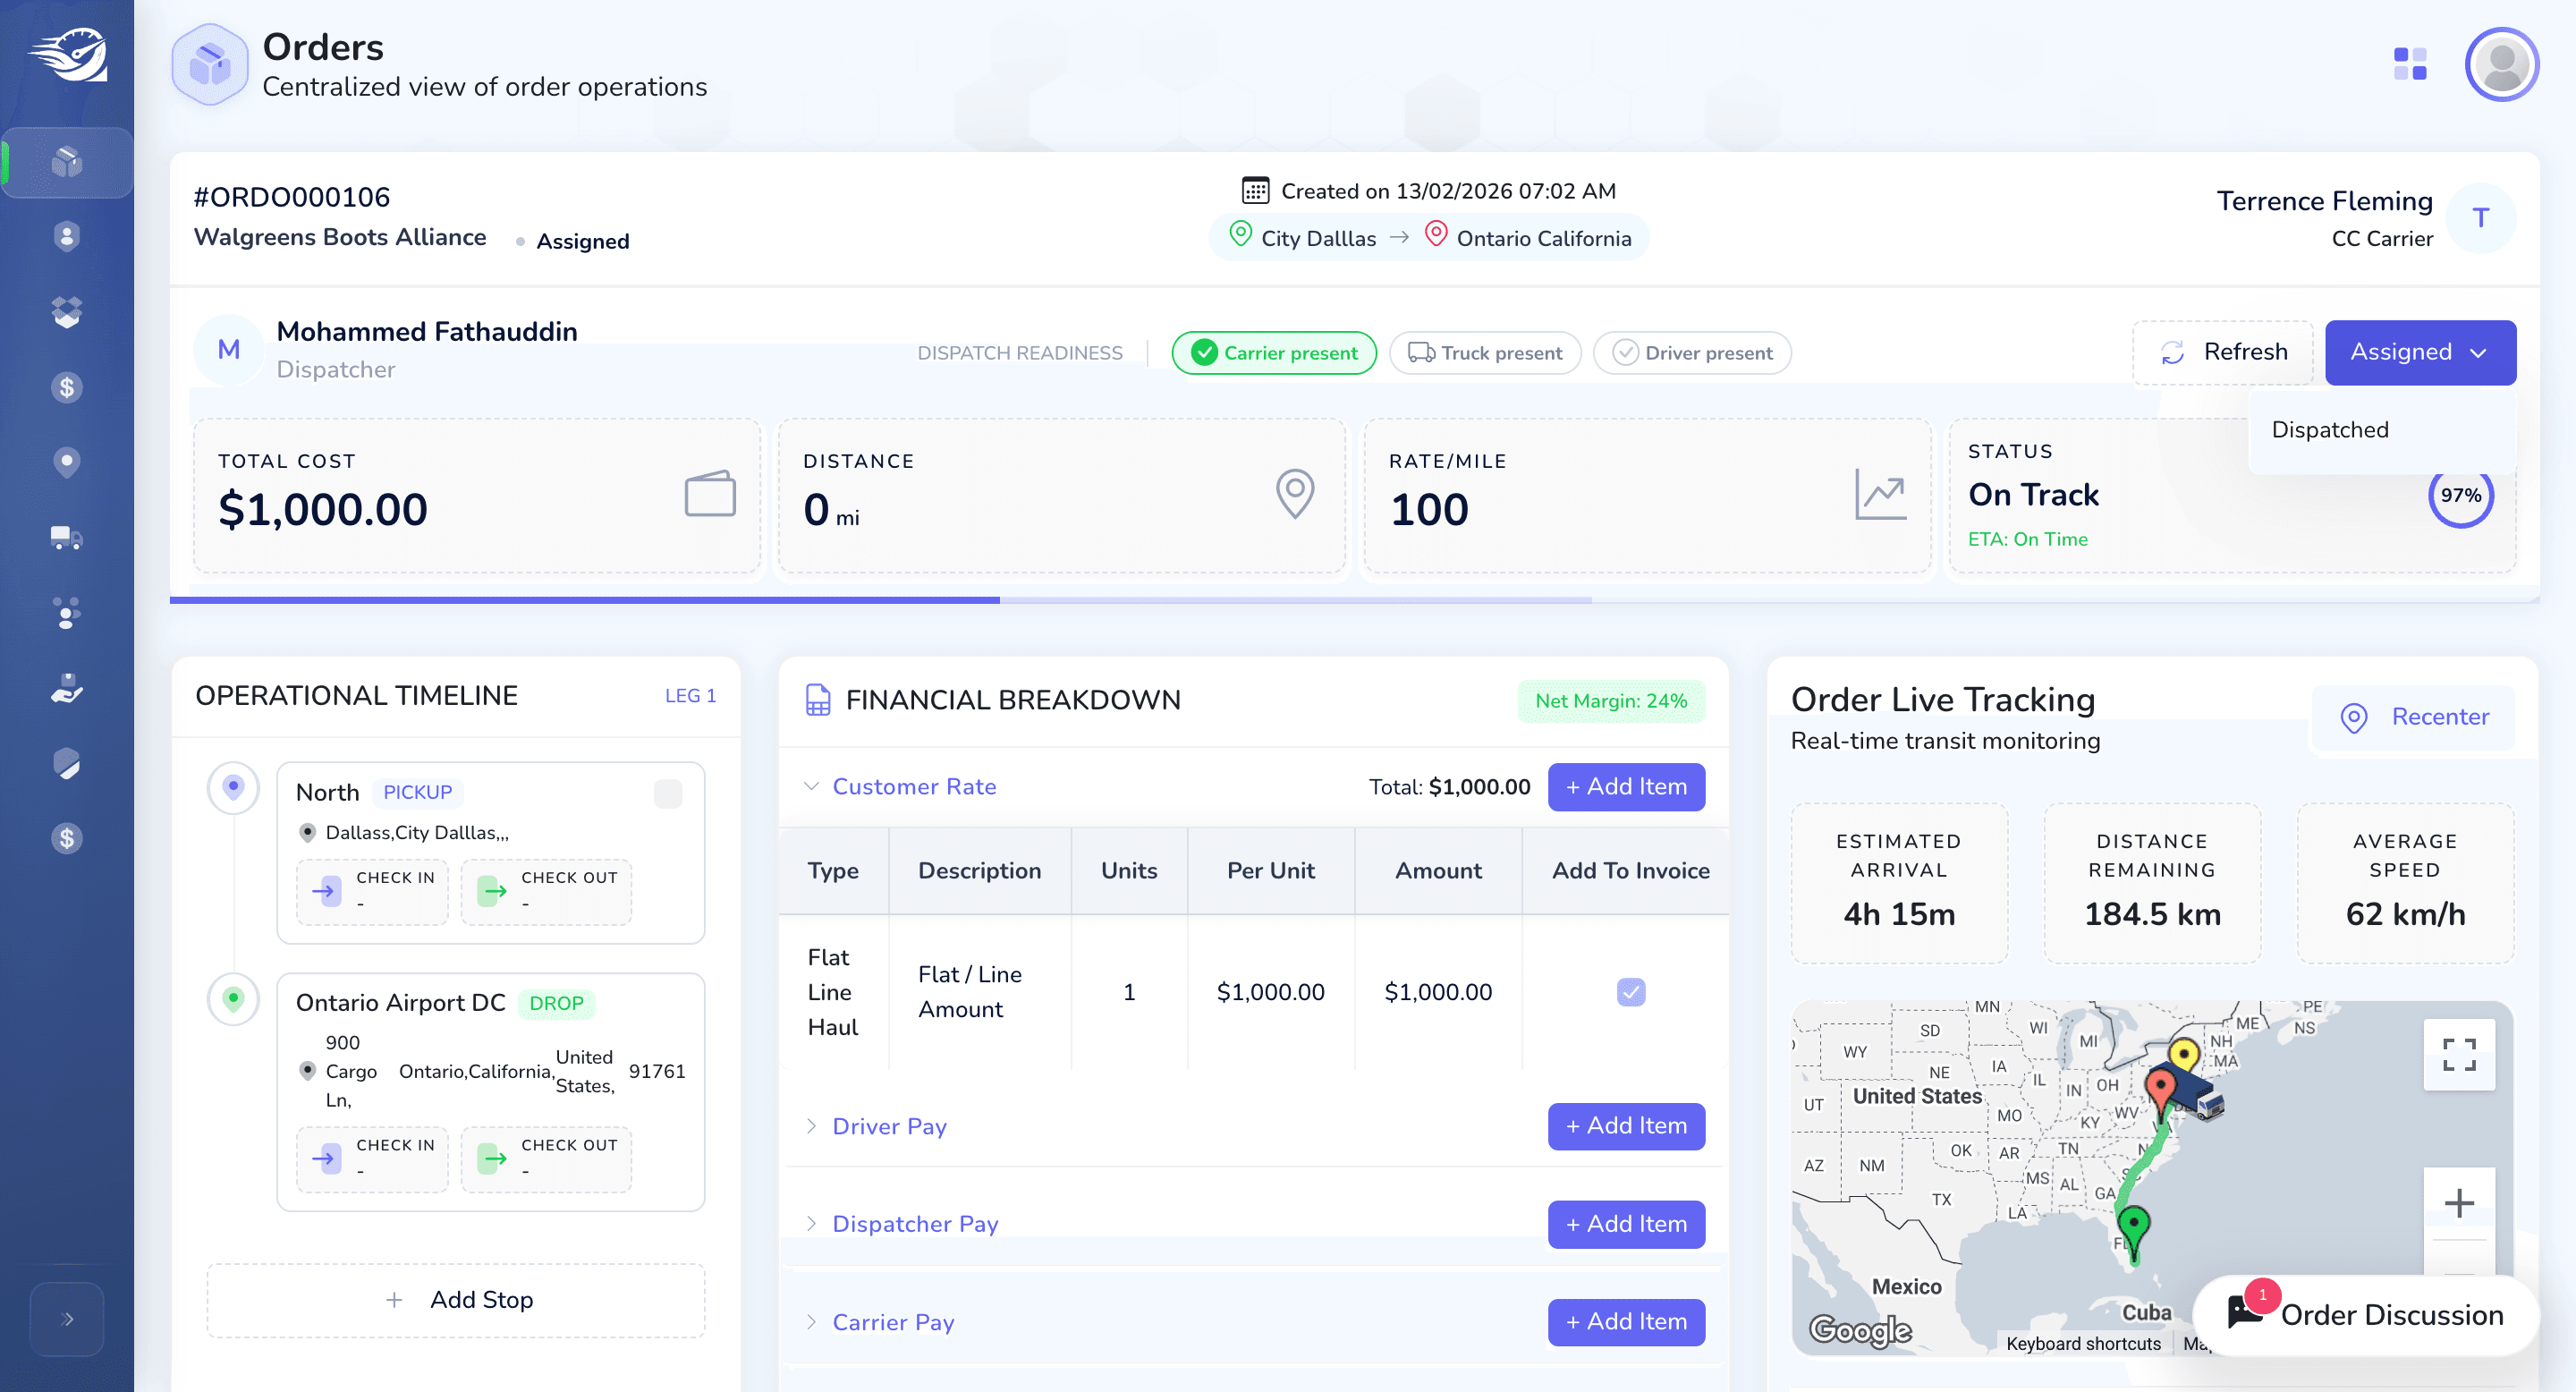Viewport: 2576px width, 1392px height.
Task: Click the blue order progress bar
Action: (585, 600)
